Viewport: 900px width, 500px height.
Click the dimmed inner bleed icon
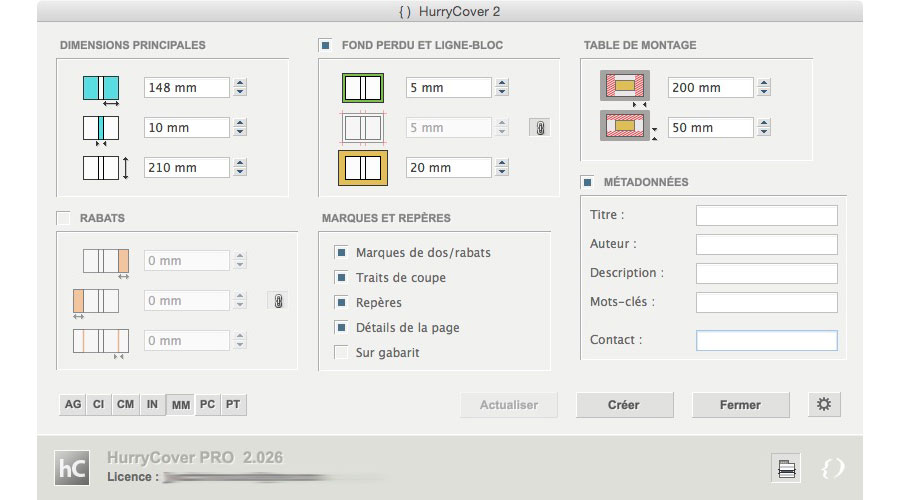coord(363,127)
